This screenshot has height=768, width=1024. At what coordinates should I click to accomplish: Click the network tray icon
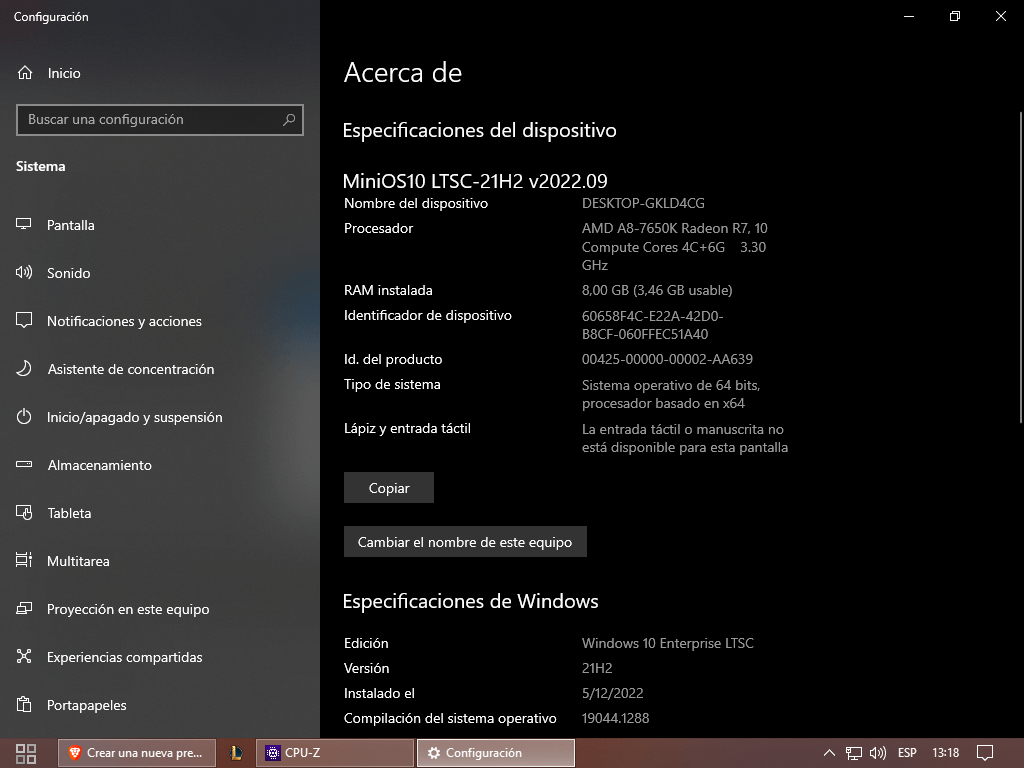coord(854,753)
